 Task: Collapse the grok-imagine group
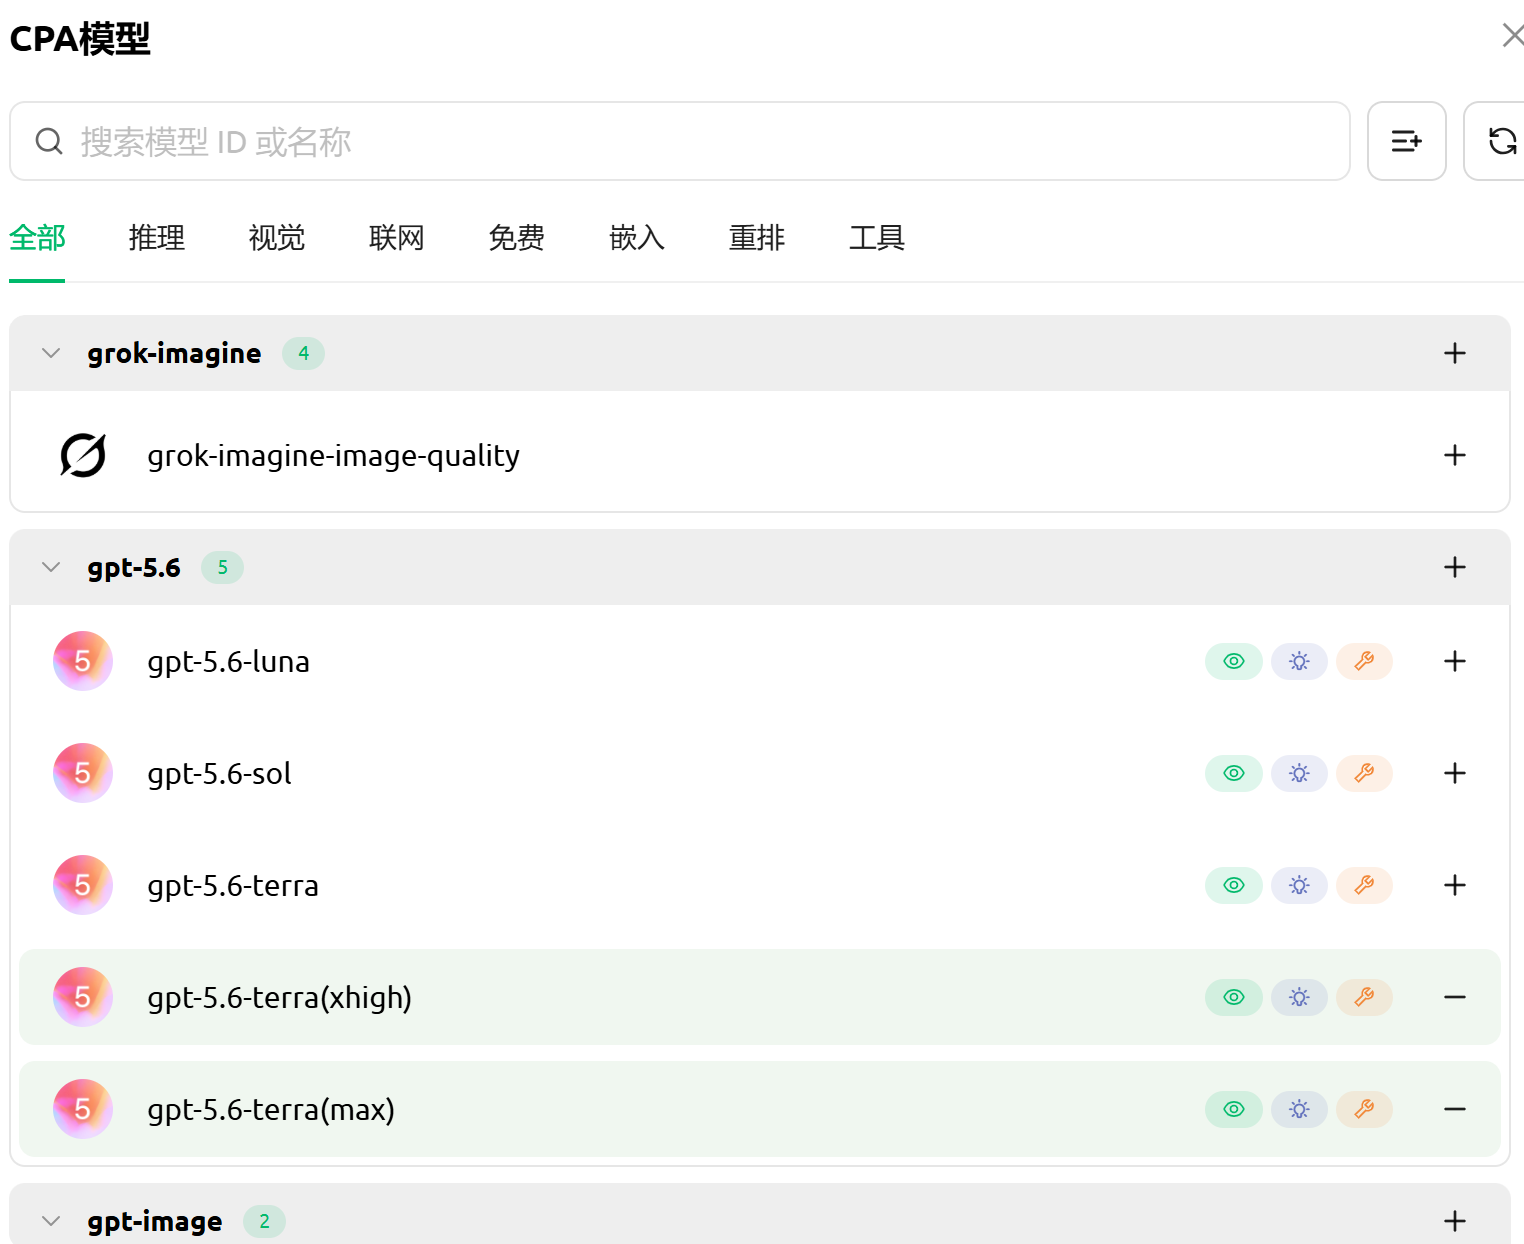51,353
